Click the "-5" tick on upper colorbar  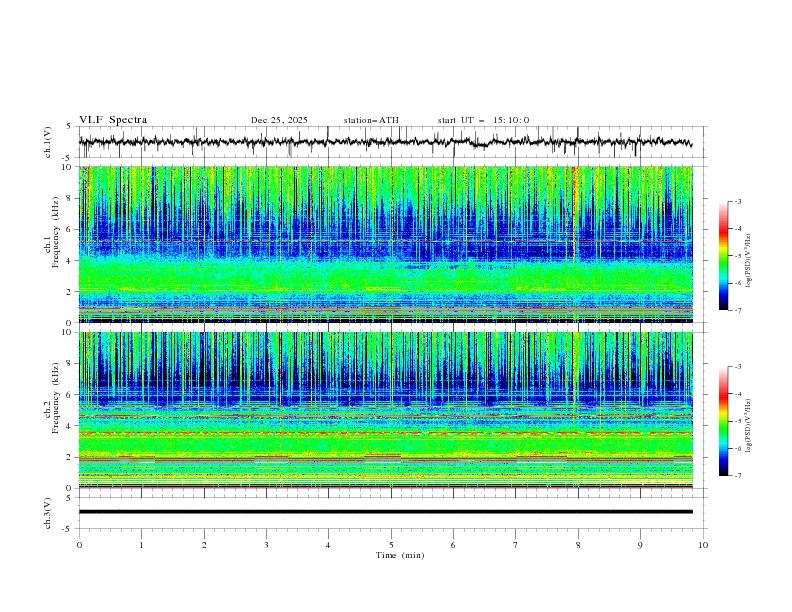pyautogui.click(x=738, y=256)
